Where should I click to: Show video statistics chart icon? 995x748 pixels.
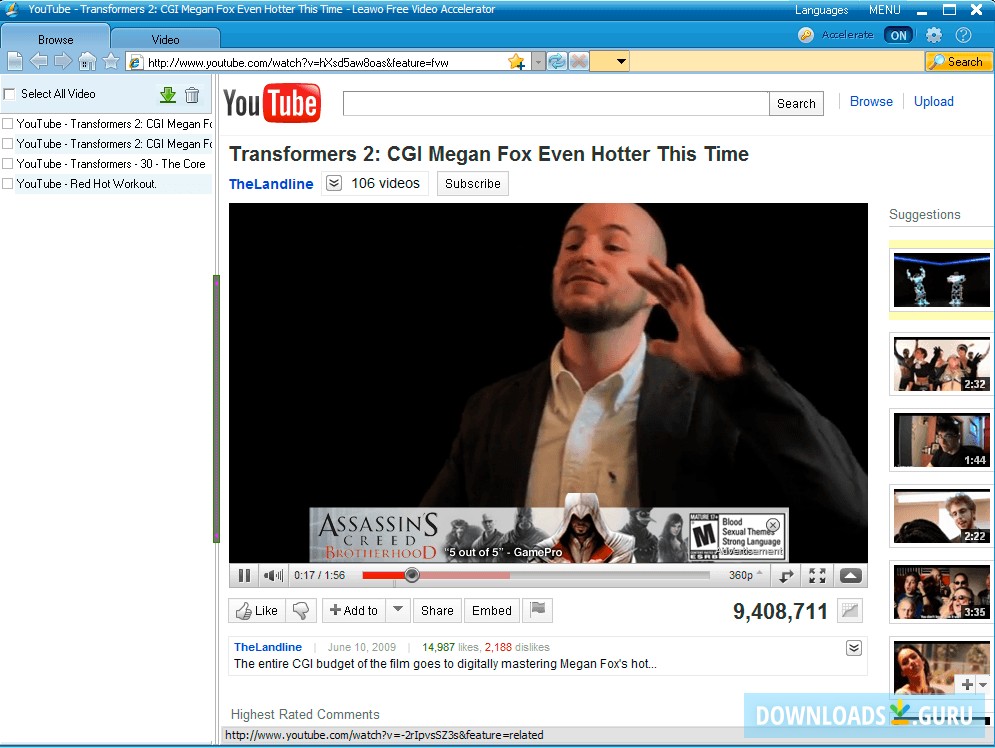(850, 610)
